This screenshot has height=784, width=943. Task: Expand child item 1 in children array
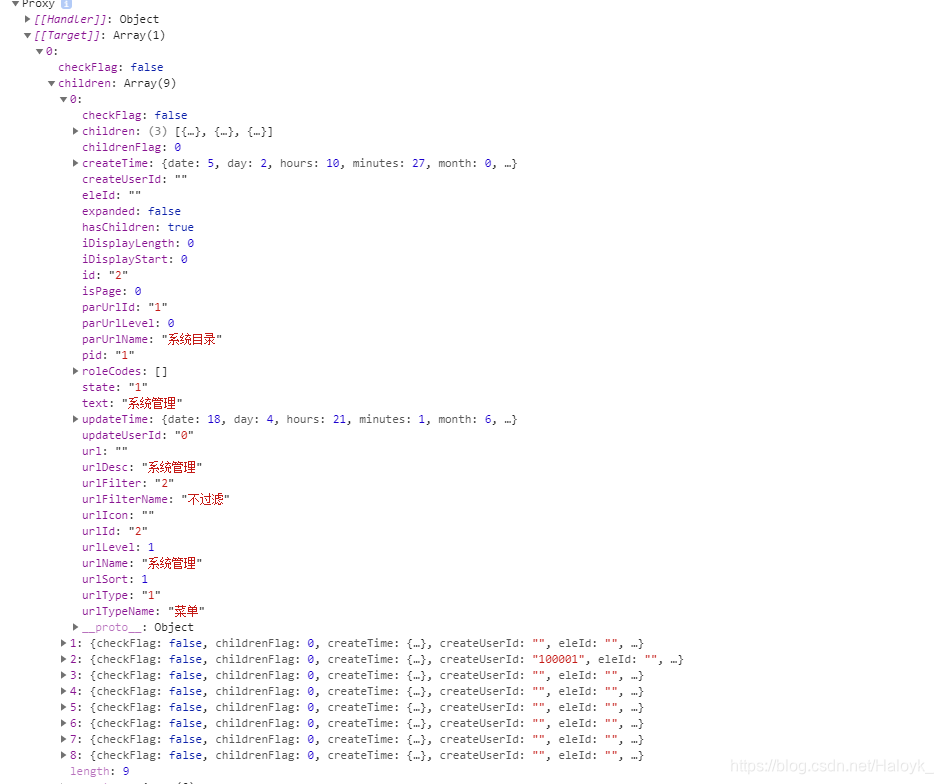63,643
